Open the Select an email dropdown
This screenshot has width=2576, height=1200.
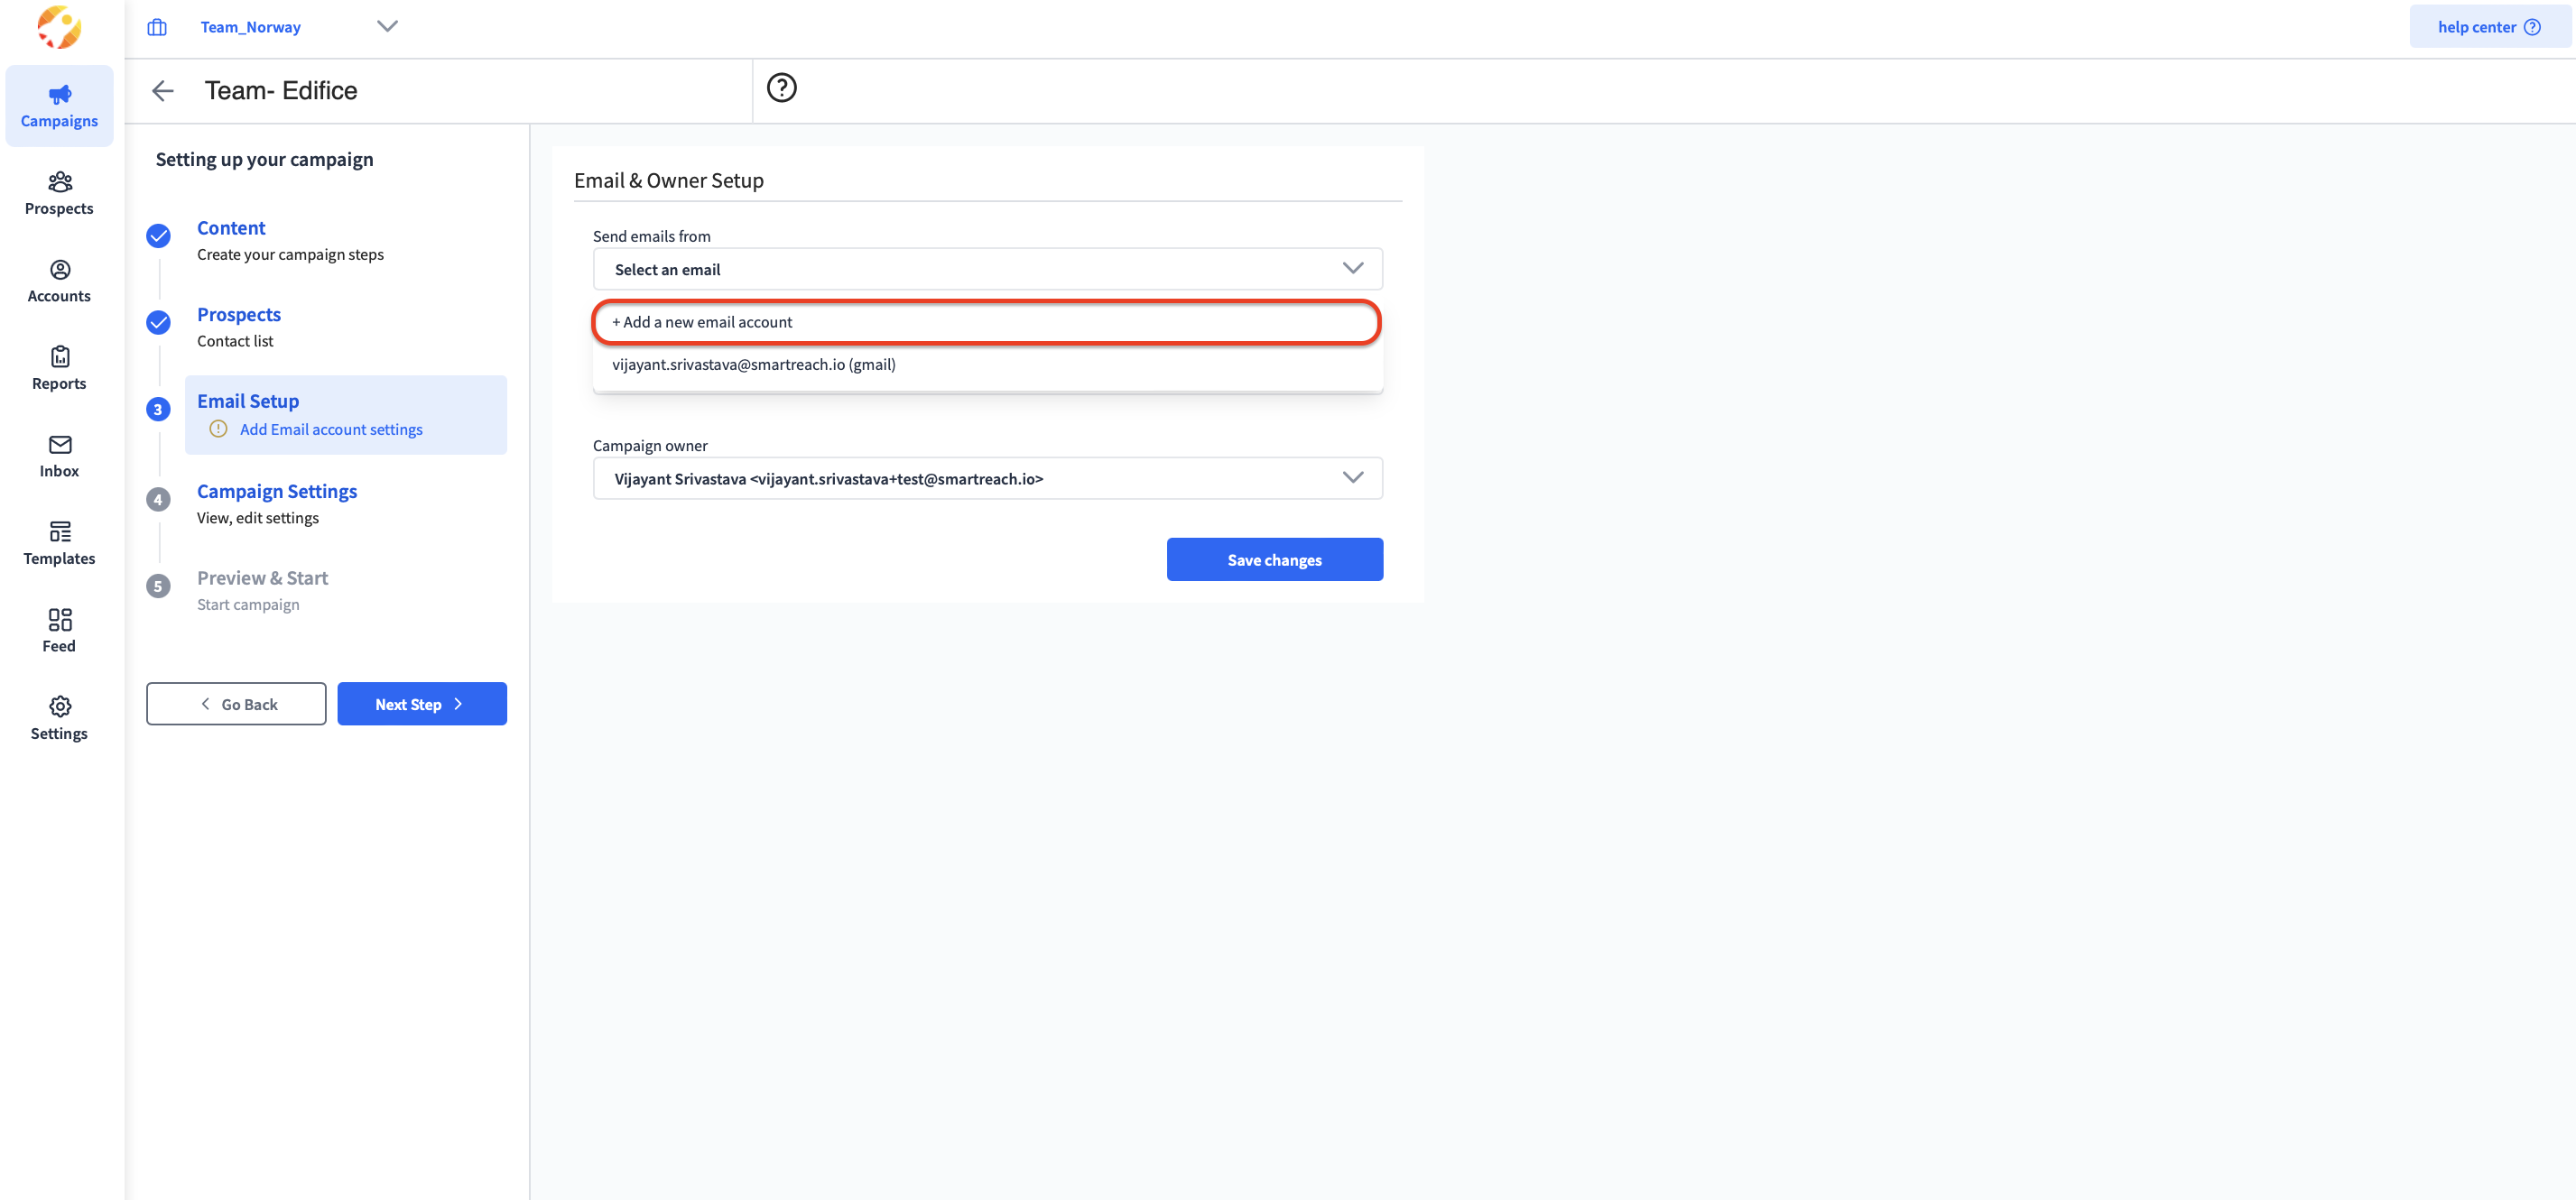(987, 269)
